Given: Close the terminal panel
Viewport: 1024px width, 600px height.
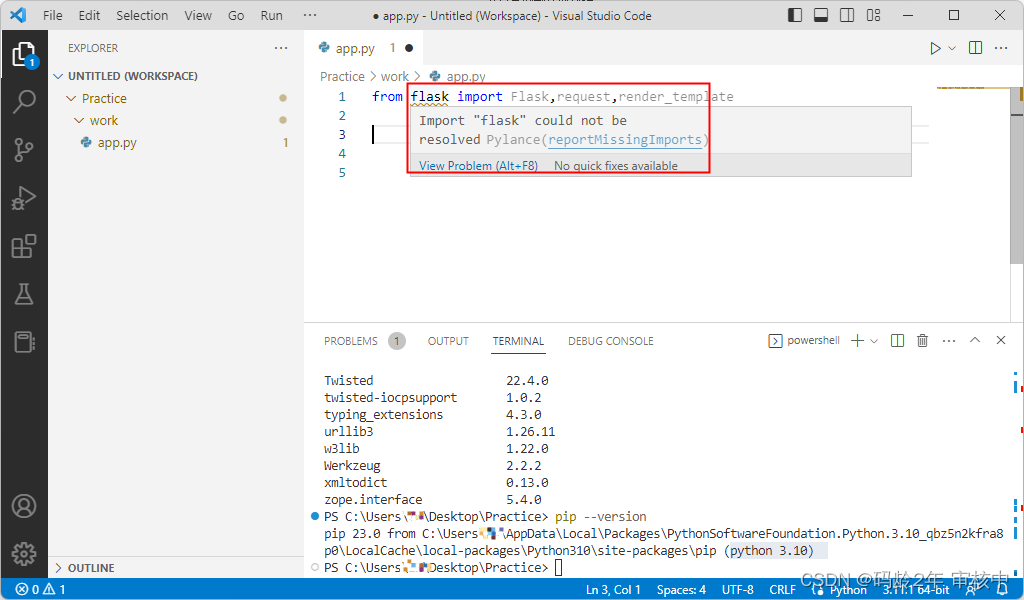Looking at the screenshot, I should 1000,340.
